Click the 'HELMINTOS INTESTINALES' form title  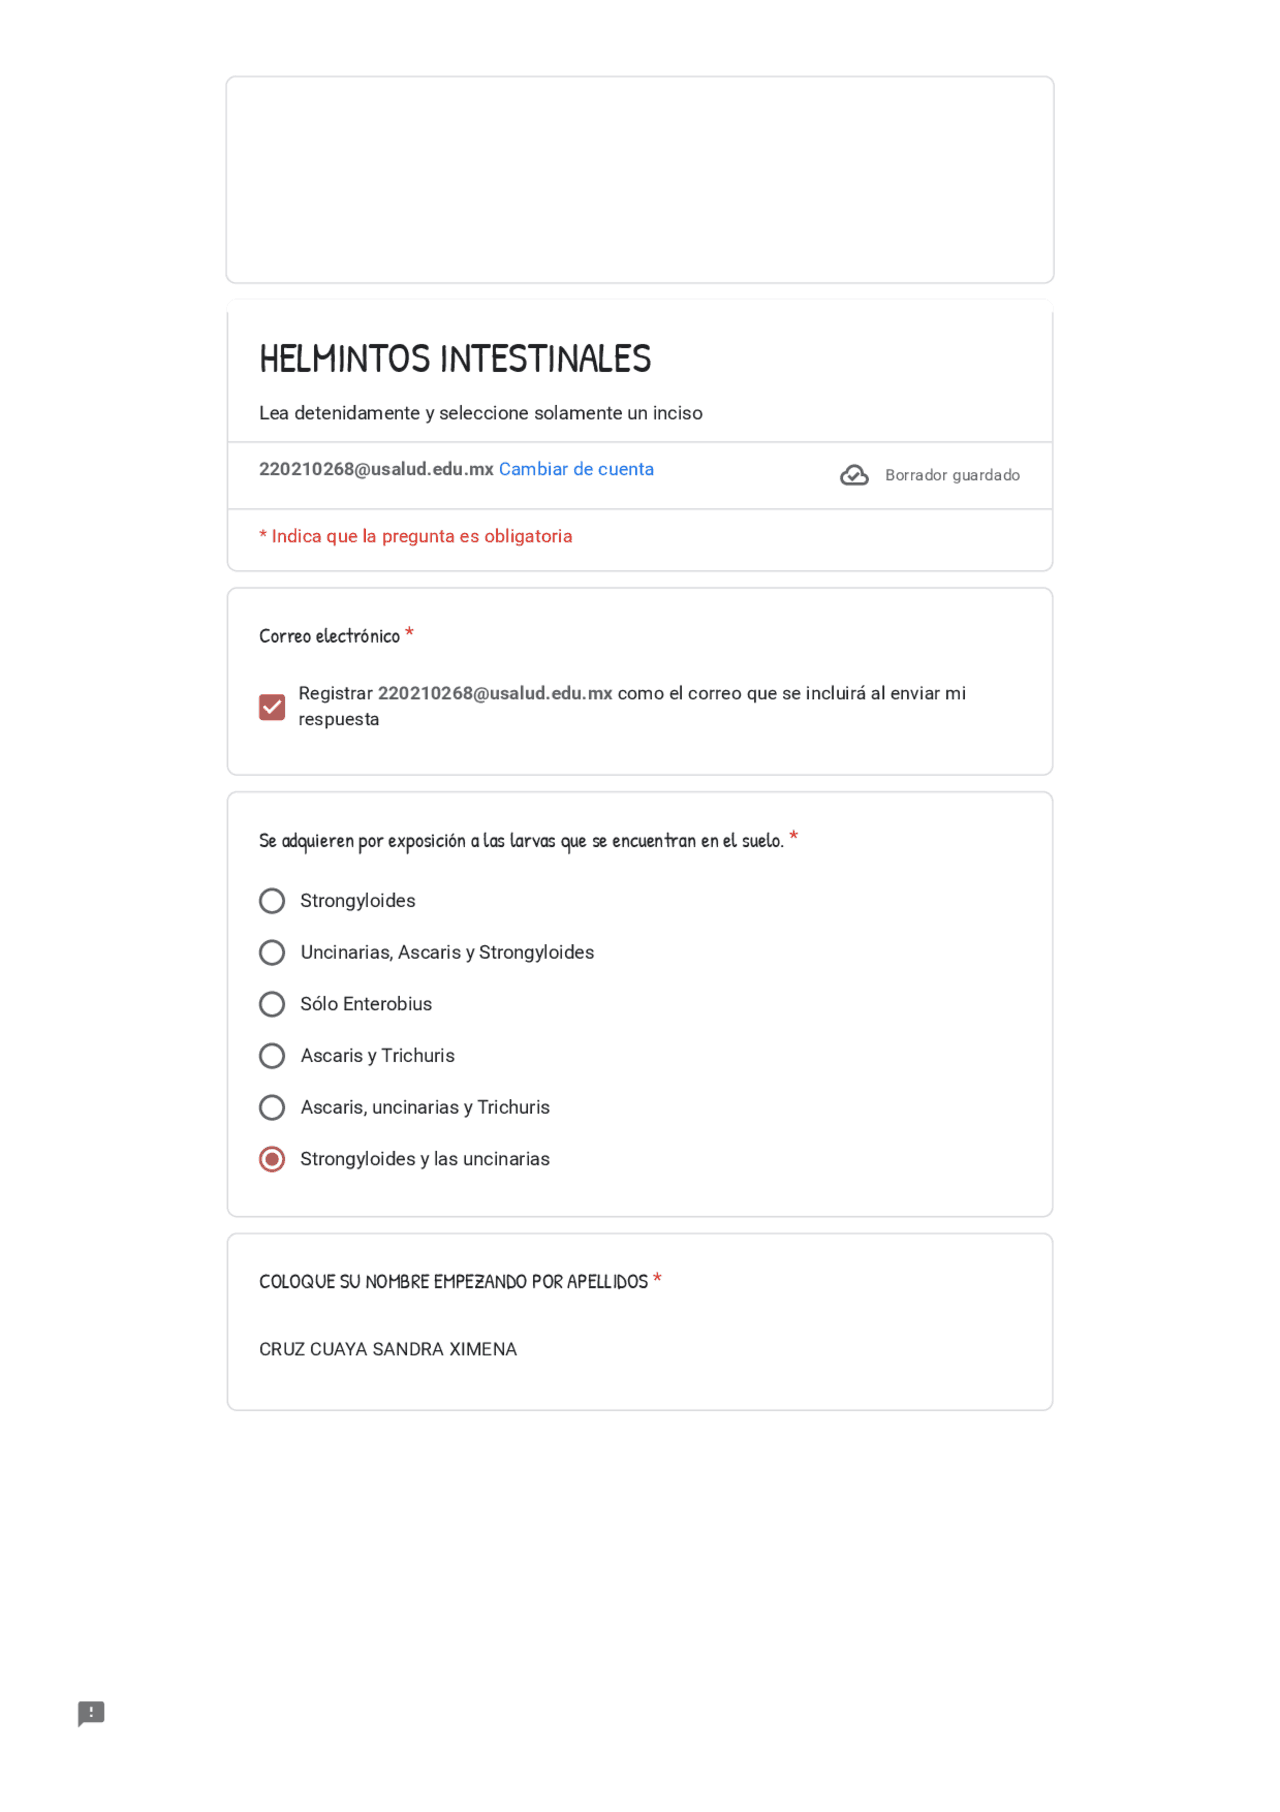tap(455, 359)
